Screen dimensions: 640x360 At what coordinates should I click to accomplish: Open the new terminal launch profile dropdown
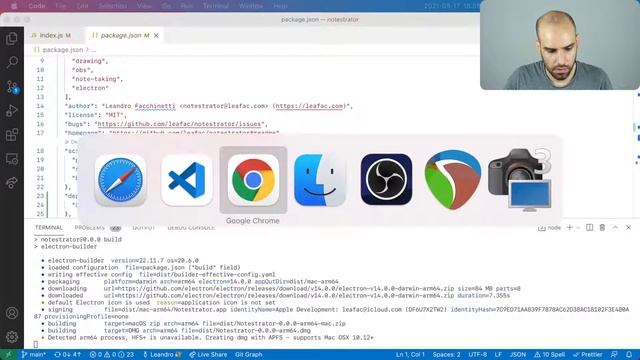[578, 227]
